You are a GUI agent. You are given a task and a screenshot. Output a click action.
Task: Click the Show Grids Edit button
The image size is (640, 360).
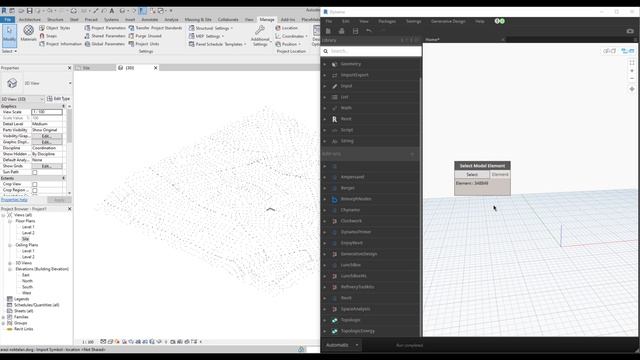pyautogui.click(x=47, y=166)
